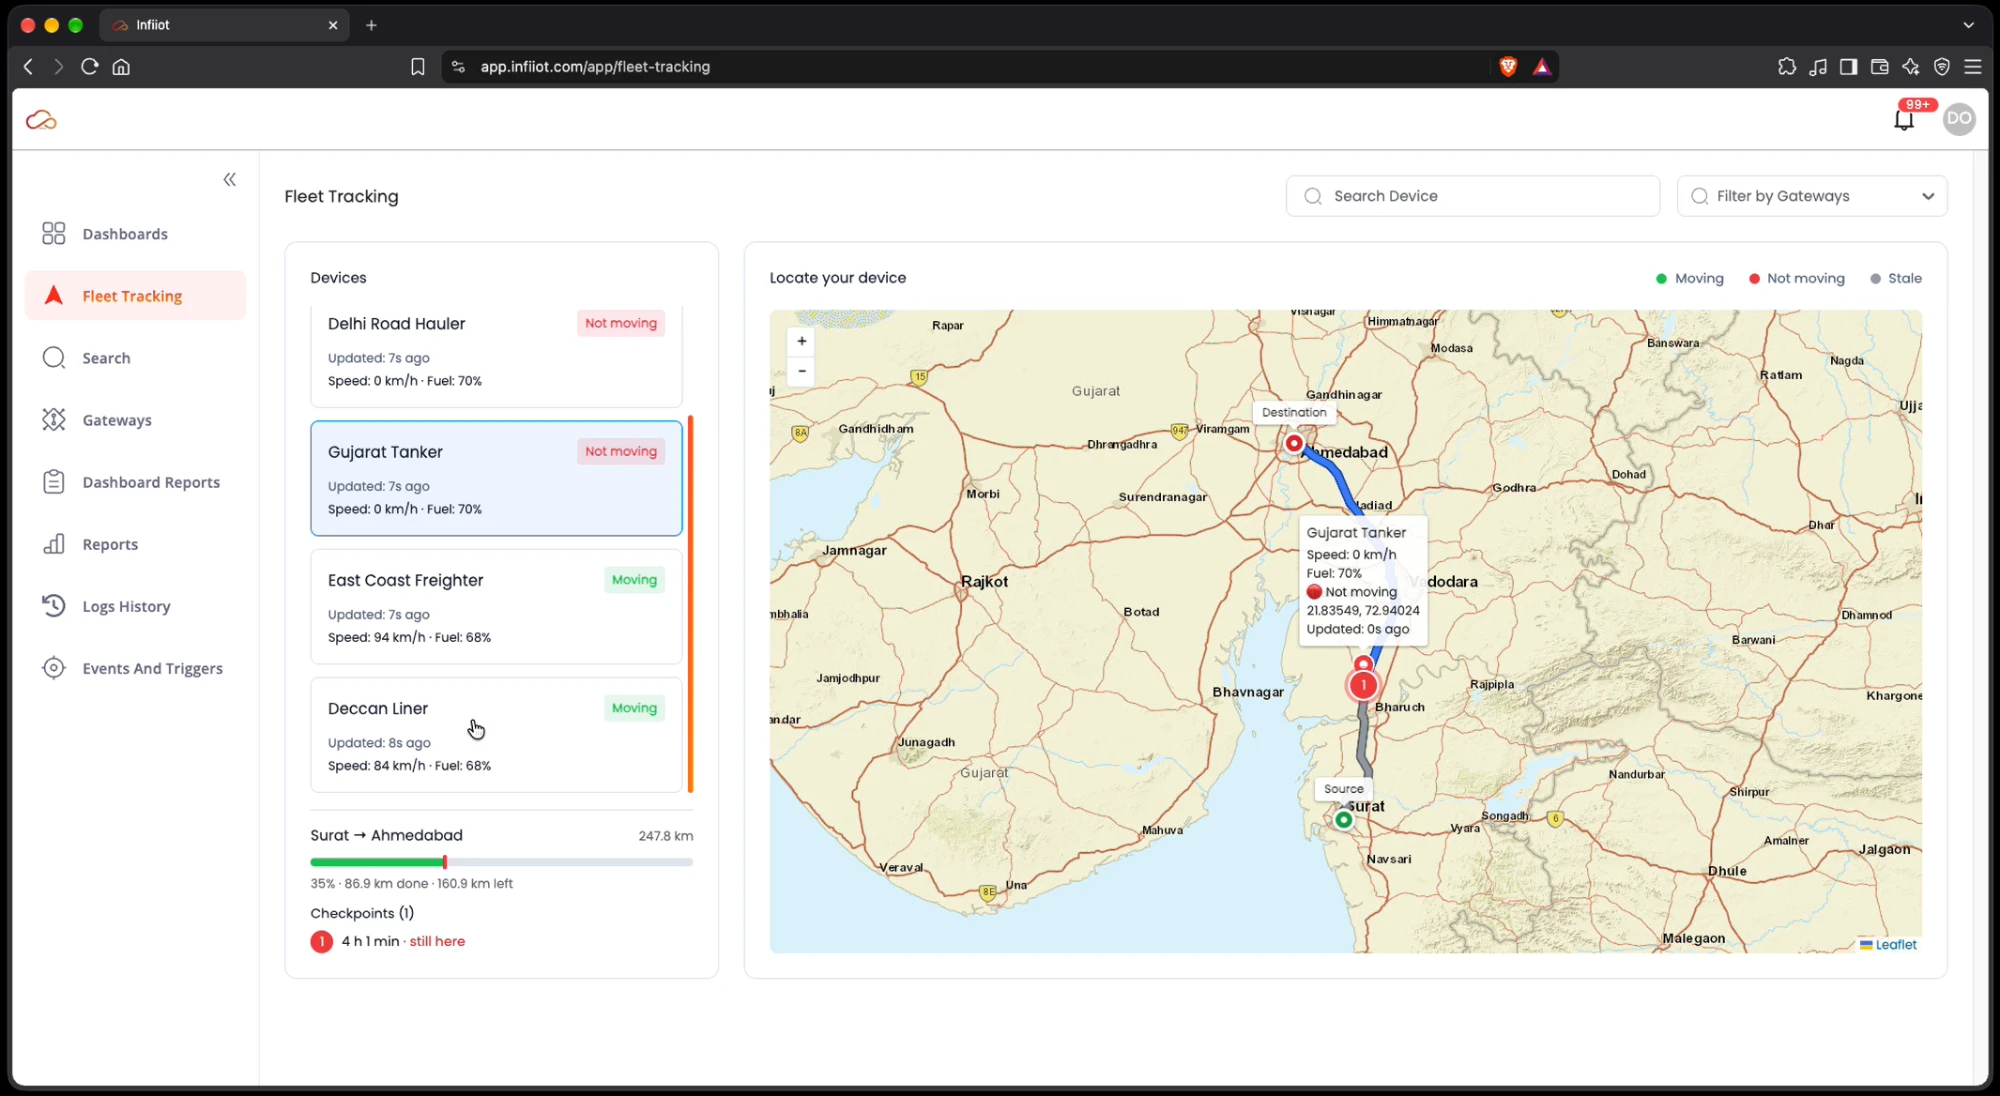
Task: Reload the page
Action: coord(90,66)
